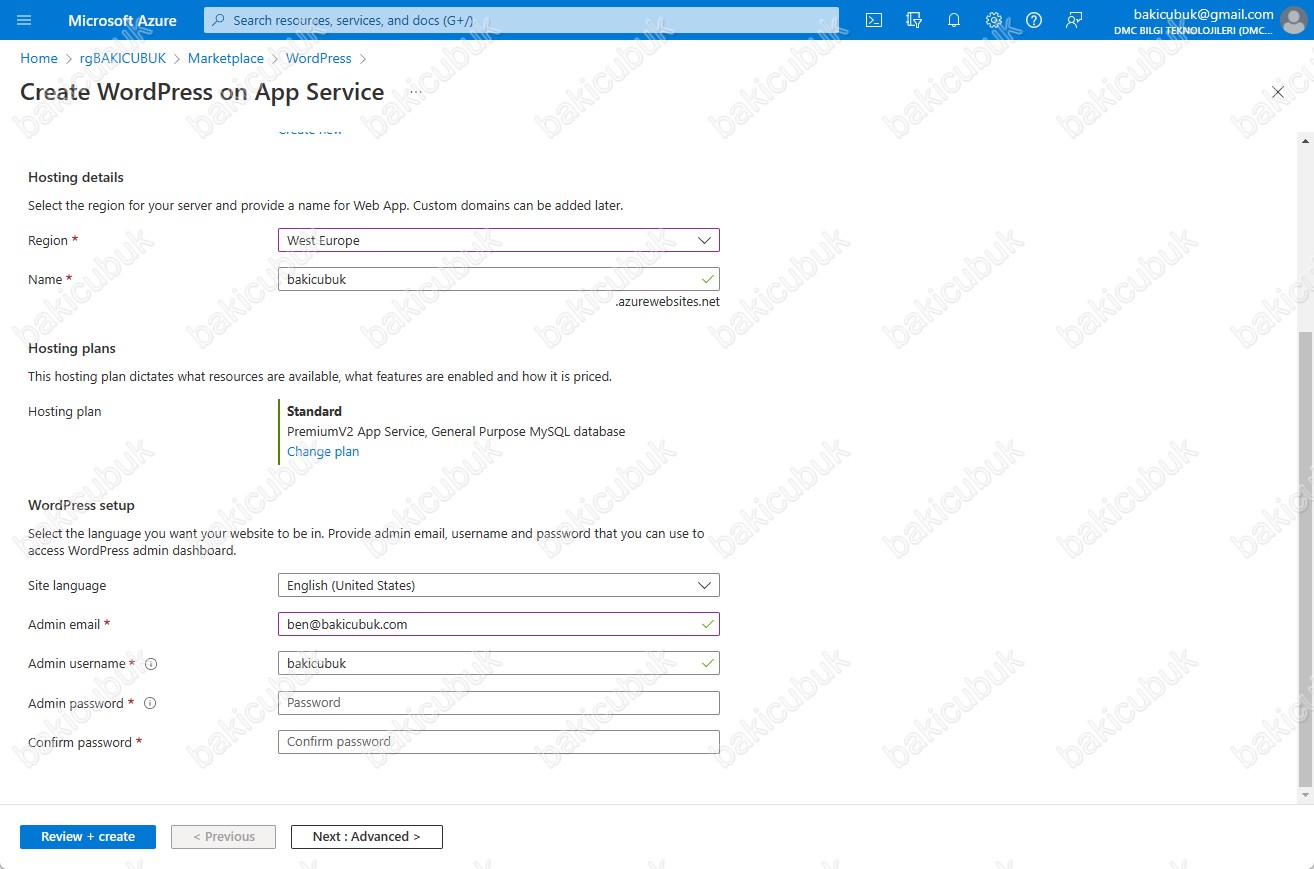
Task: Click Next : Advanced button
Action: pos(366,837)
